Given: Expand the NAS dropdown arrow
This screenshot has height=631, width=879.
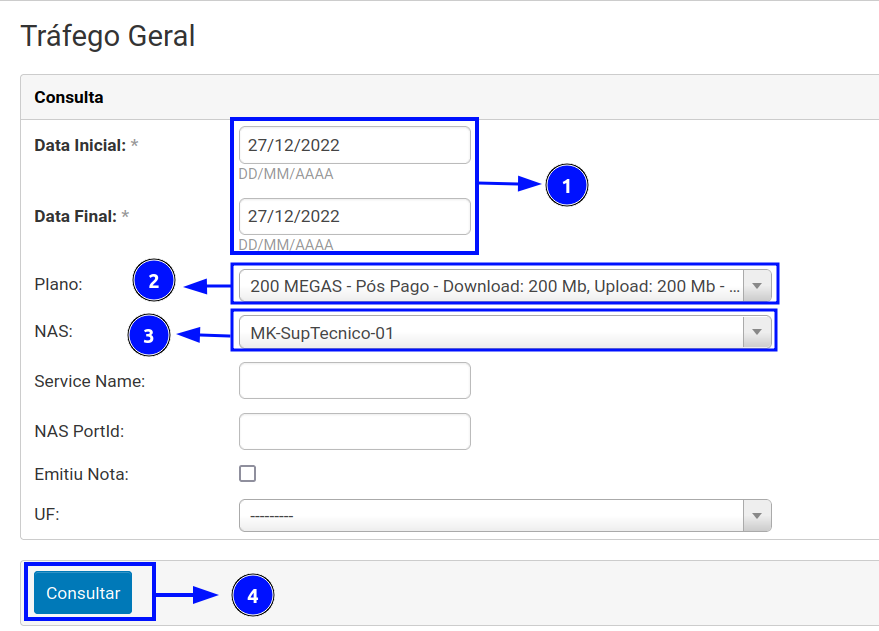Looking at the screenshot, I should [757, 333].
